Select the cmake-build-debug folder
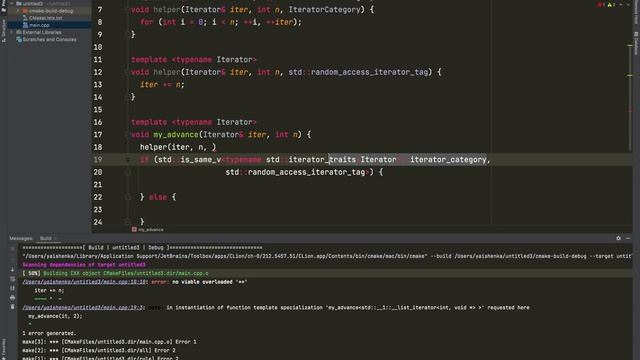 pos(51,11)
